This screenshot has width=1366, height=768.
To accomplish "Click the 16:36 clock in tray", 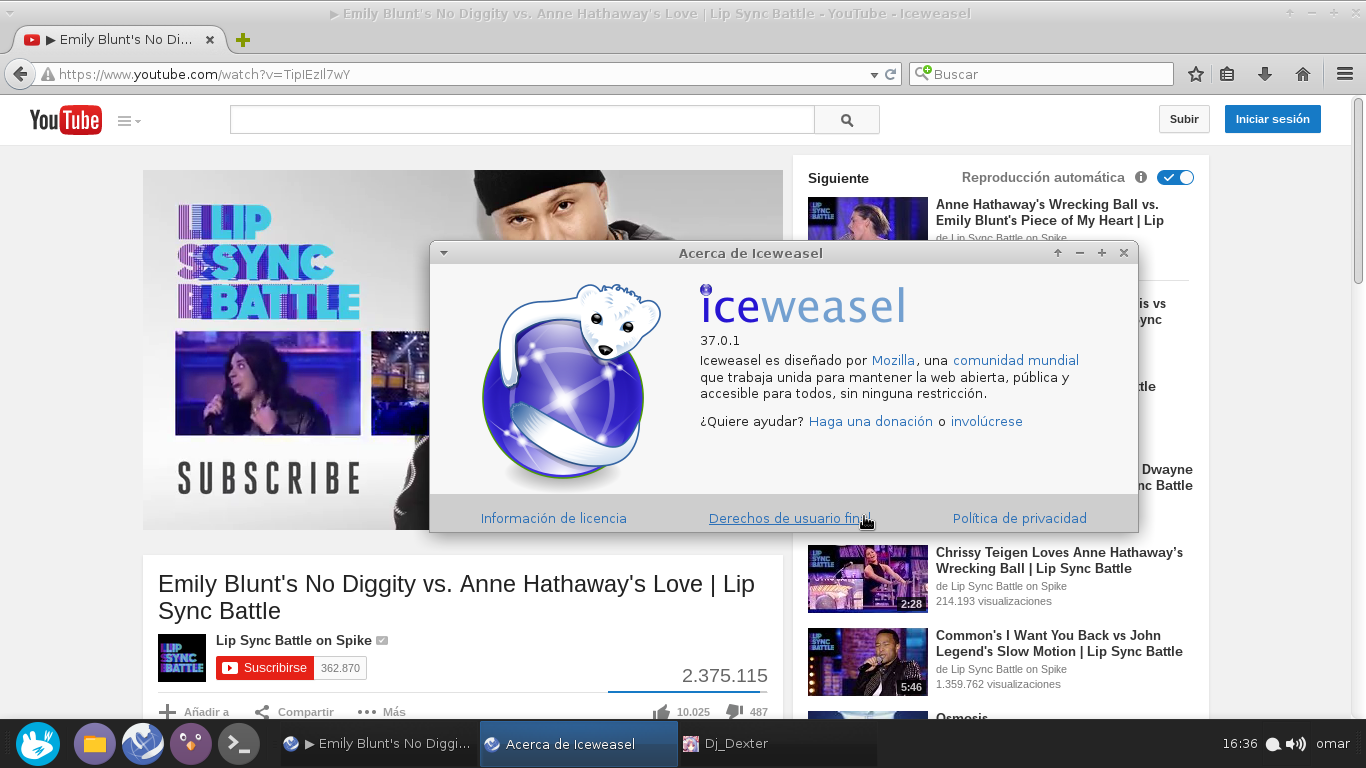I will click(1240, 744).
